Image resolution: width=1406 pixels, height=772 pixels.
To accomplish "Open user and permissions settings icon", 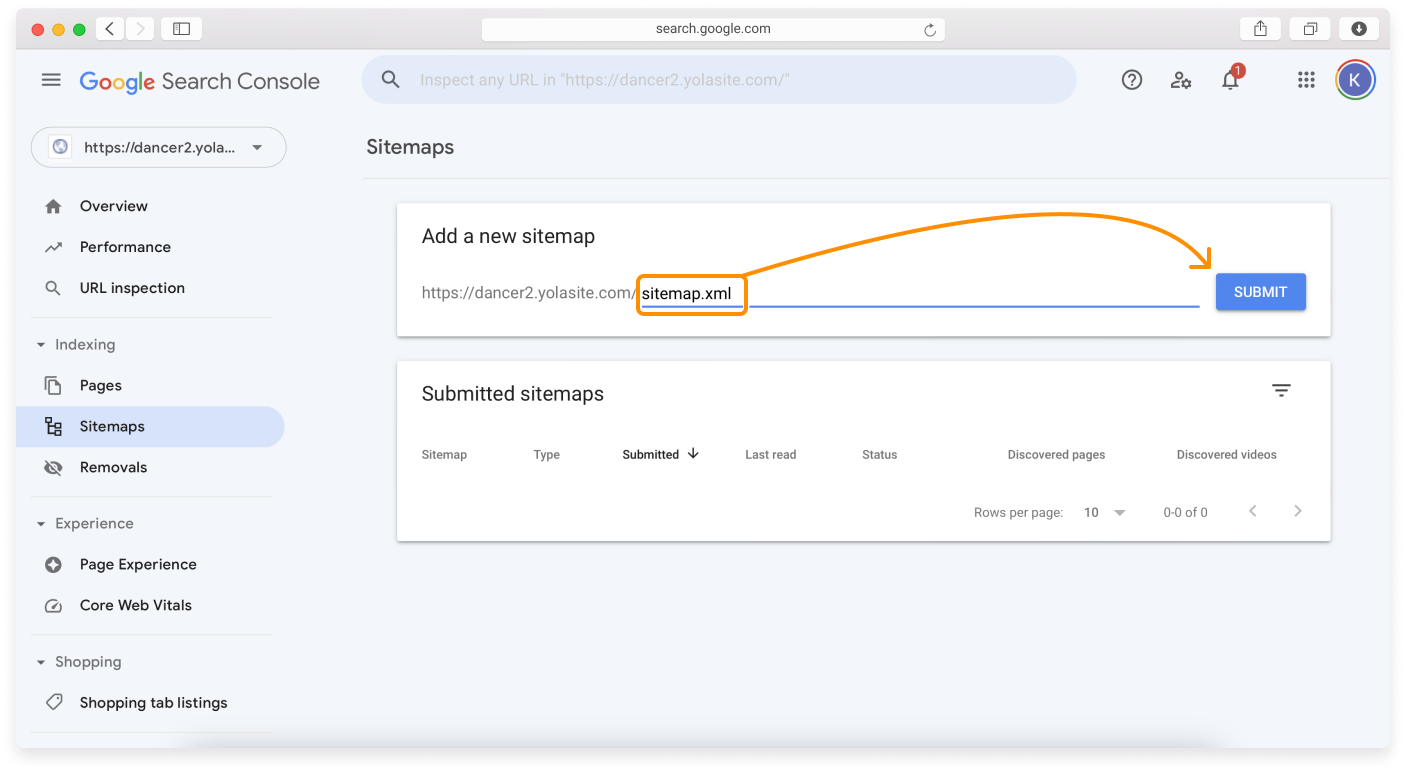I will 1181,80.
